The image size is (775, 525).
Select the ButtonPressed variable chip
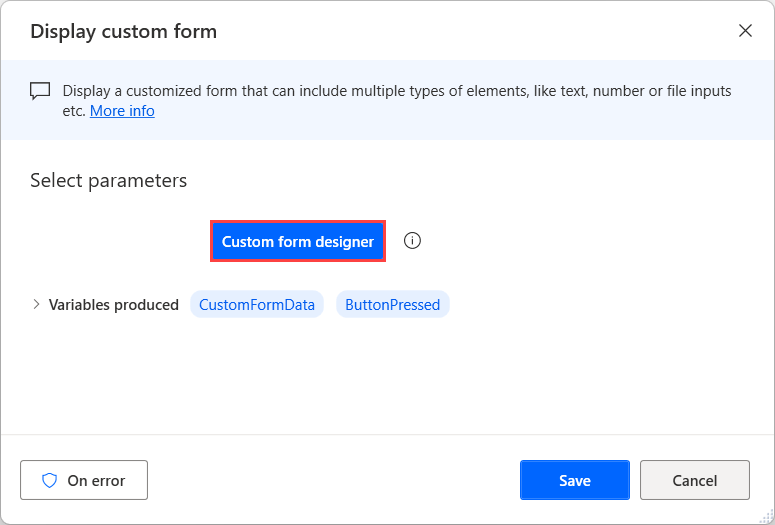392,305
